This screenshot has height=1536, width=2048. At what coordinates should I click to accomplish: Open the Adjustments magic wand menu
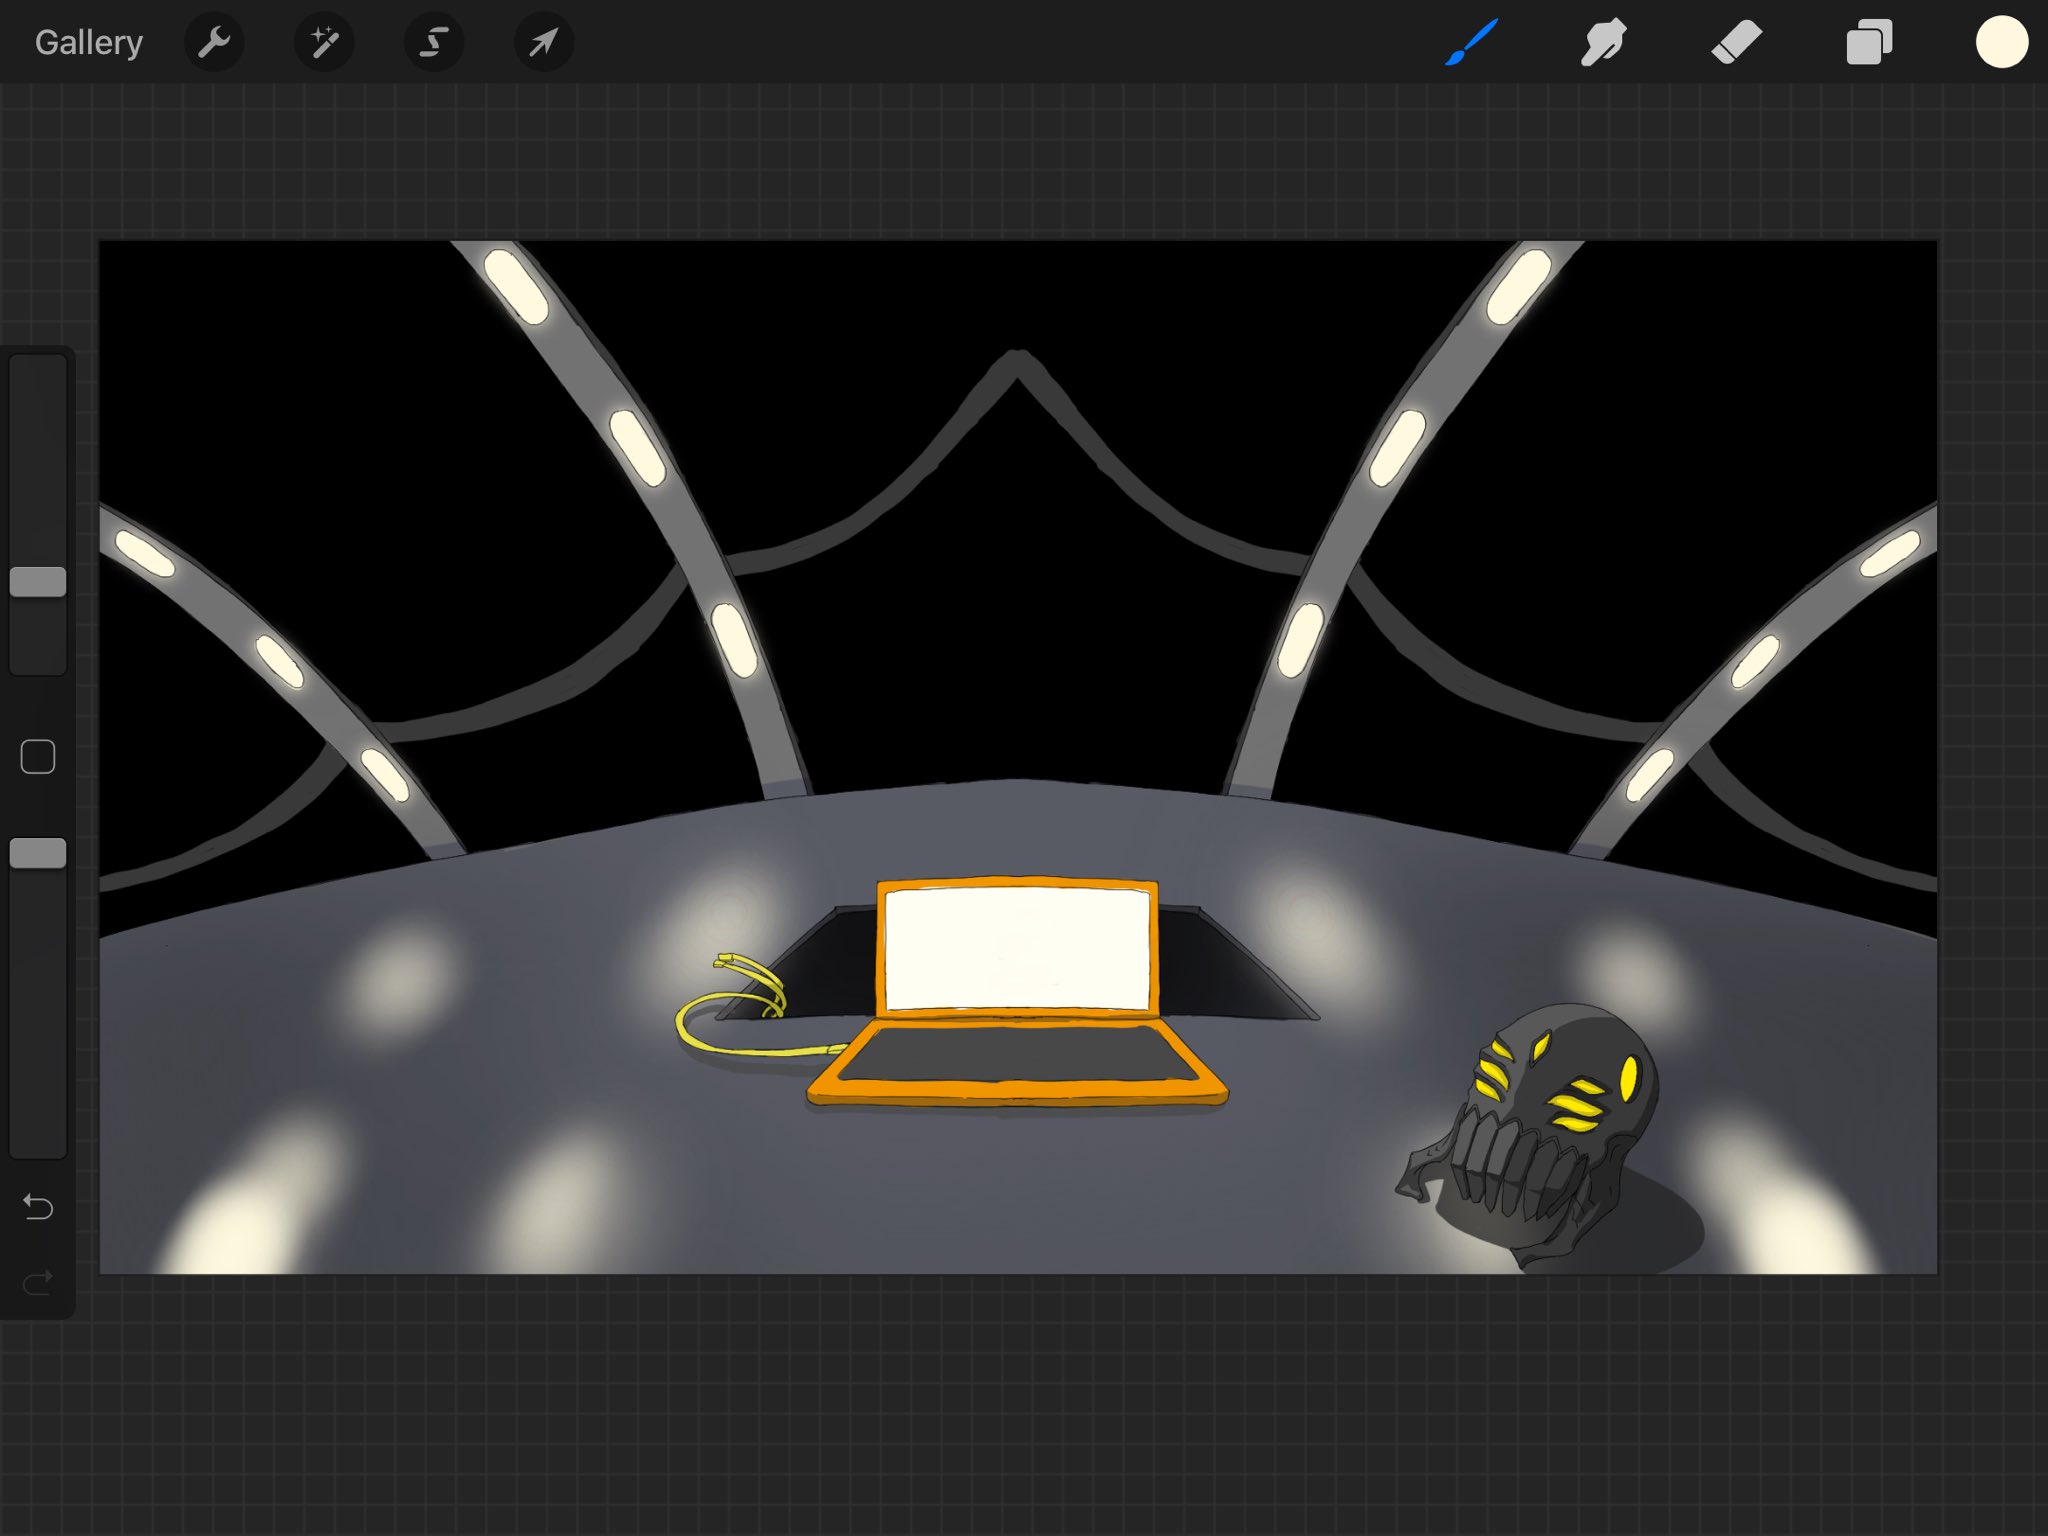coord(324,43)
